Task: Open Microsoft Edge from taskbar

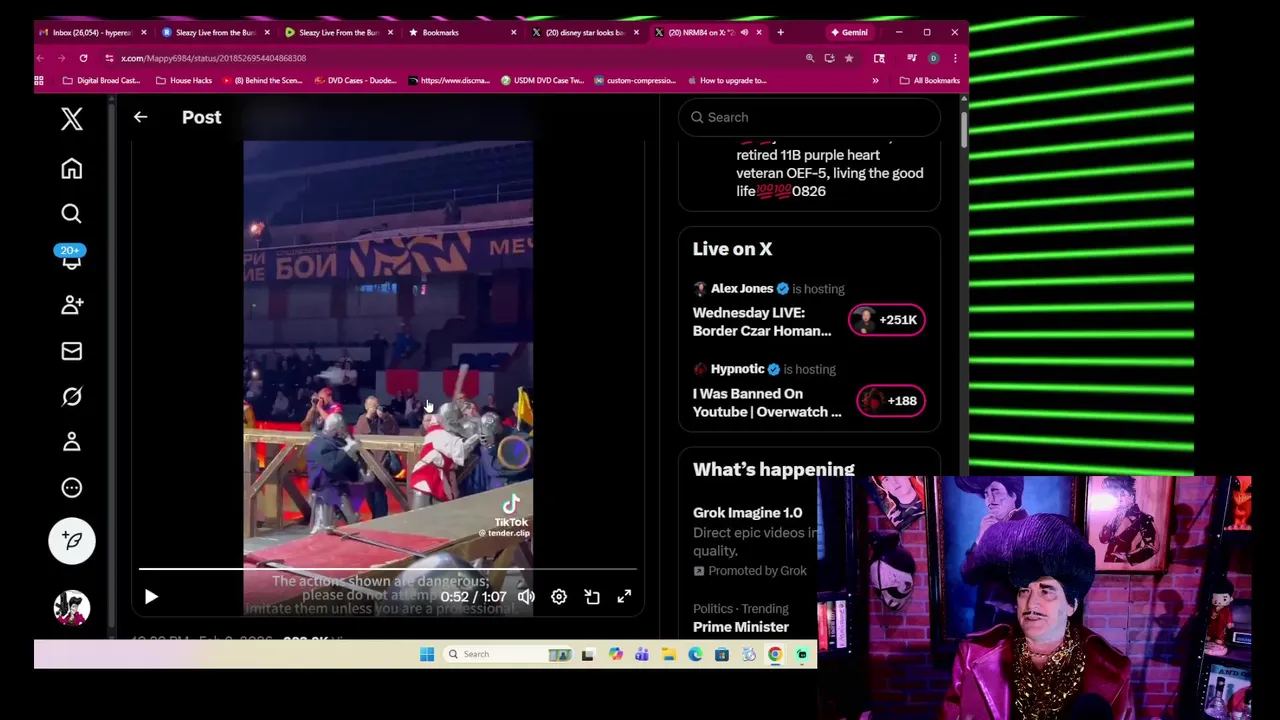Action: click(x=695, y=654)
